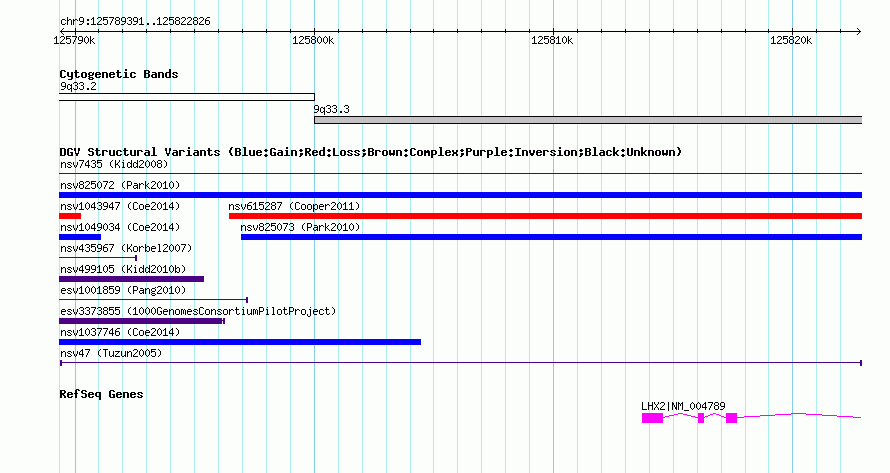Viewport: 890px width, 473px height.
Task: Open the nsv825073 (Park2010) variant label
Action: (x=300, y=227)
